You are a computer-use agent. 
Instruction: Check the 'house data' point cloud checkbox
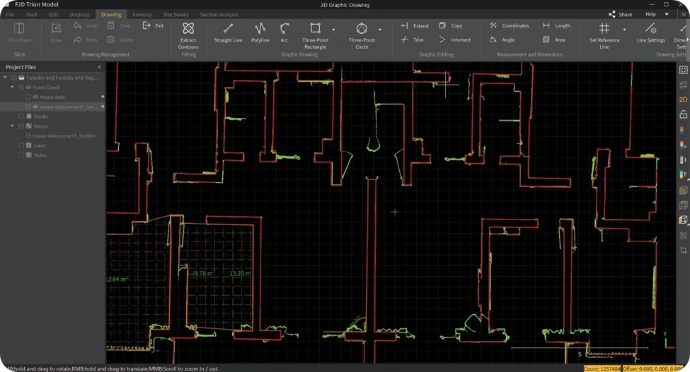(x=29, y=97)
